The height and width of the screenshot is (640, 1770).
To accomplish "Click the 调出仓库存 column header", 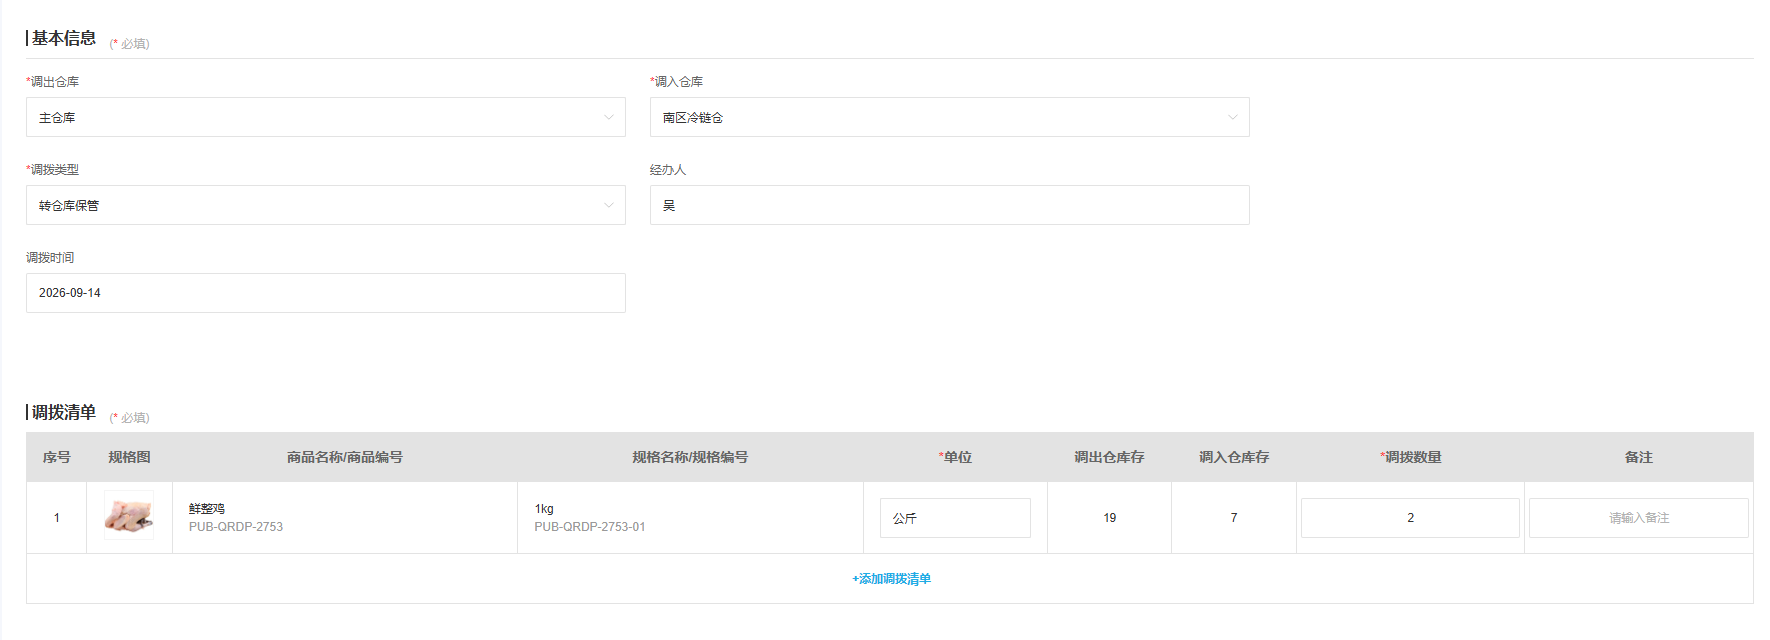I will pos(1109,457).
